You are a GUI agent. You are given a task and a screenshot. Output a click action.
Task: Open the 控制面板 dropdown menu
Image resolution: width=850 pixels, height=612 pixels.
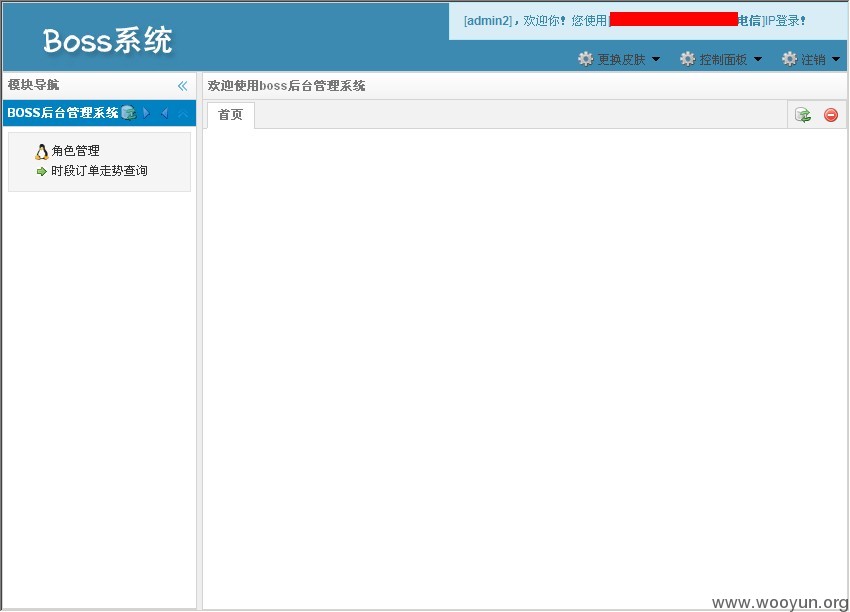[721, 59]
